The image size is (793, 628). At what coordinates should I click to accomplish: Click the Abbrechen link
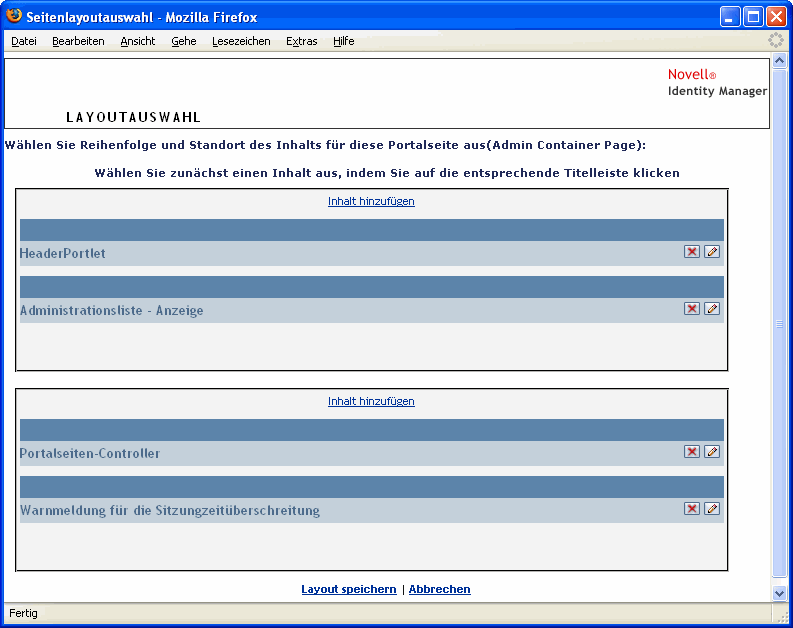pos(439,590)
